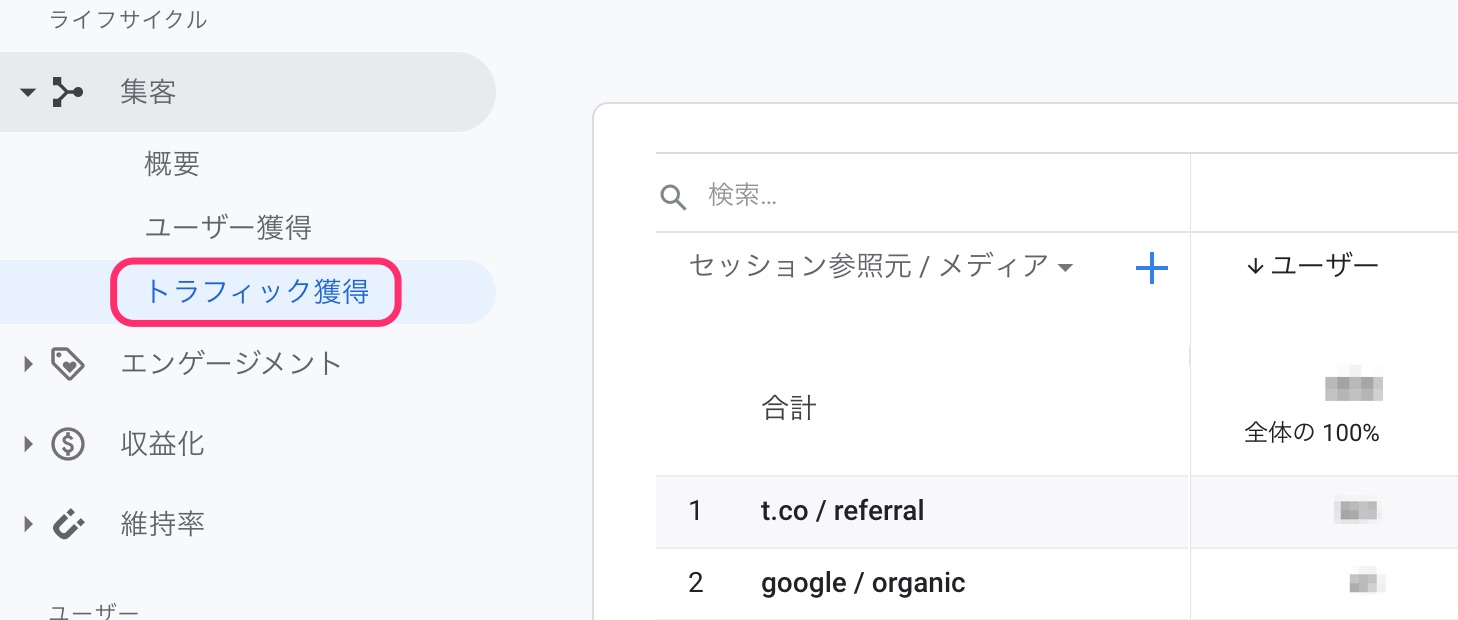The height and width of the screenshot is (620, 1458).
Task: Click the t.co / referral row
Action: [x=842, y=511]
